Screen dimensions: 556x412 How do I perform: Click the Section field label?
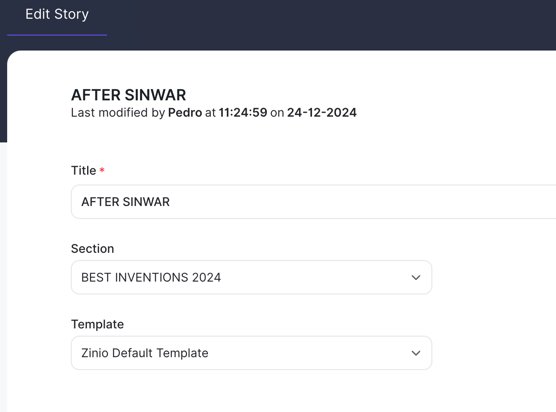93,249
